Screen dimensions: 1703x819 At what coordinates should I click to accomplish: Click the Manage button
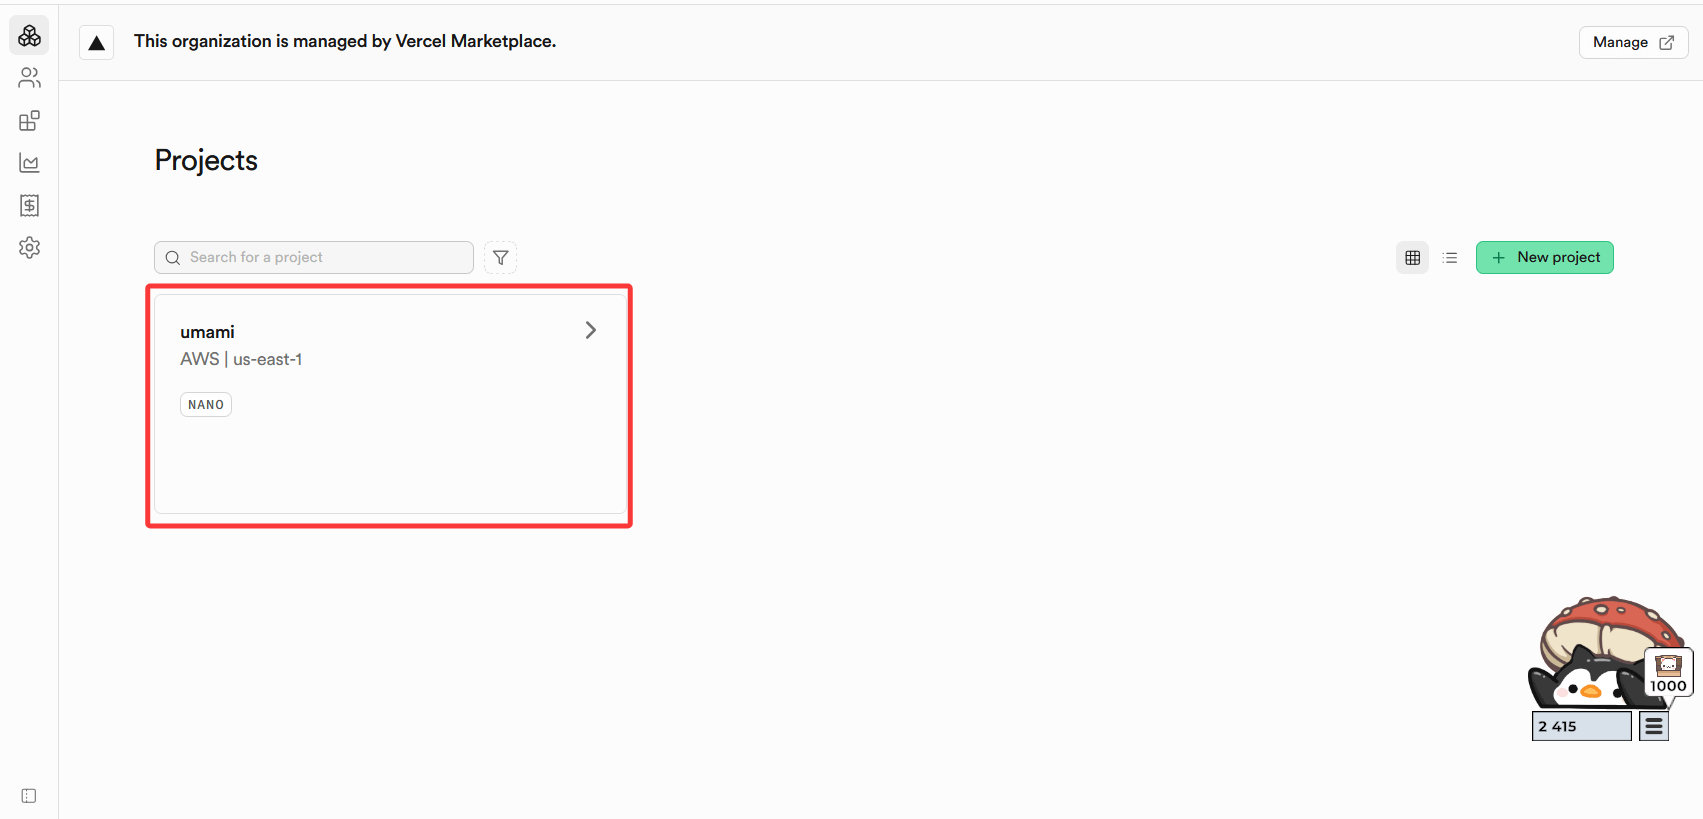[x=1632, y=43]
